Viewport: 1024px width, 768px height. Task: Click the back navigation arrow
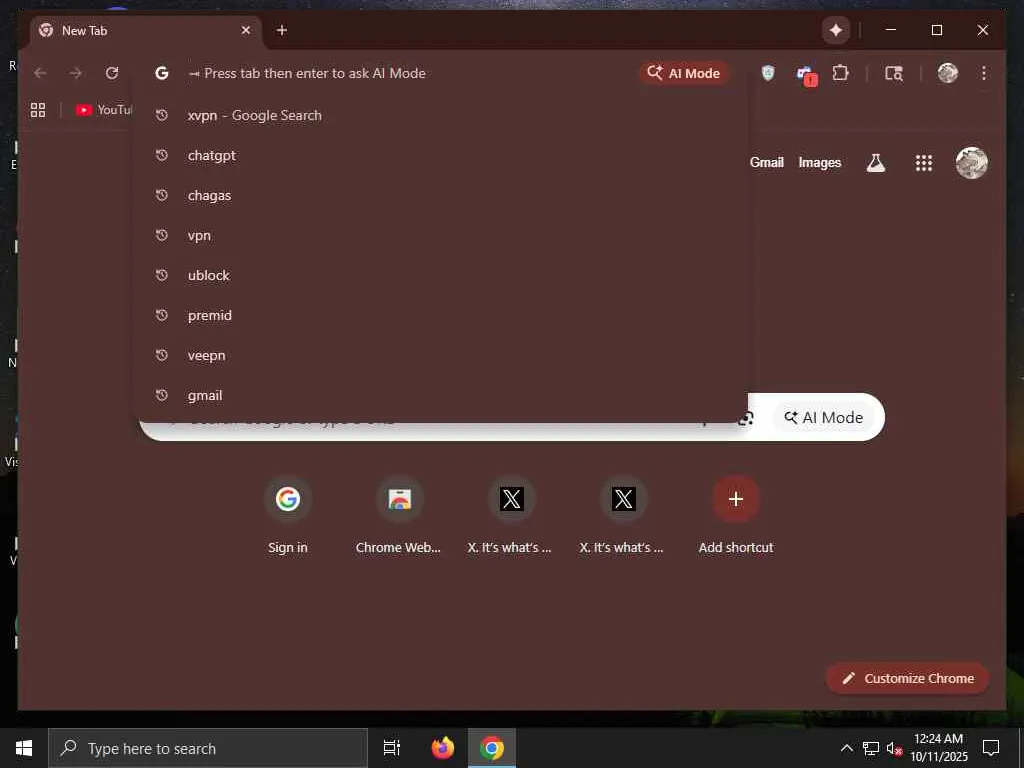(x=40, y=73)
